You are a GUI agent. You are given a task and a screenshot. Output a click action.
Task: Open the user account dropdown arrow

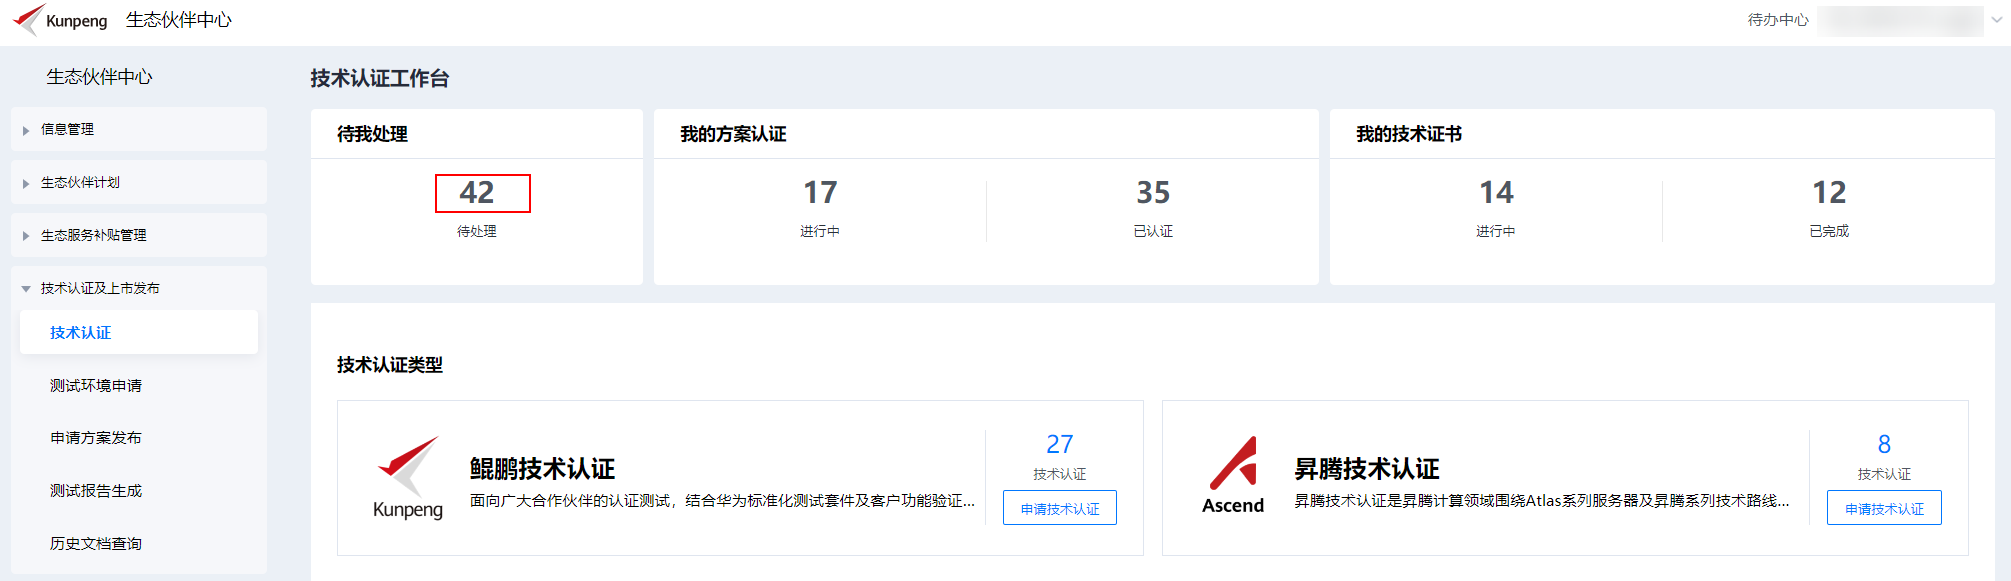pyautogui.click(x=1997, y=20)
